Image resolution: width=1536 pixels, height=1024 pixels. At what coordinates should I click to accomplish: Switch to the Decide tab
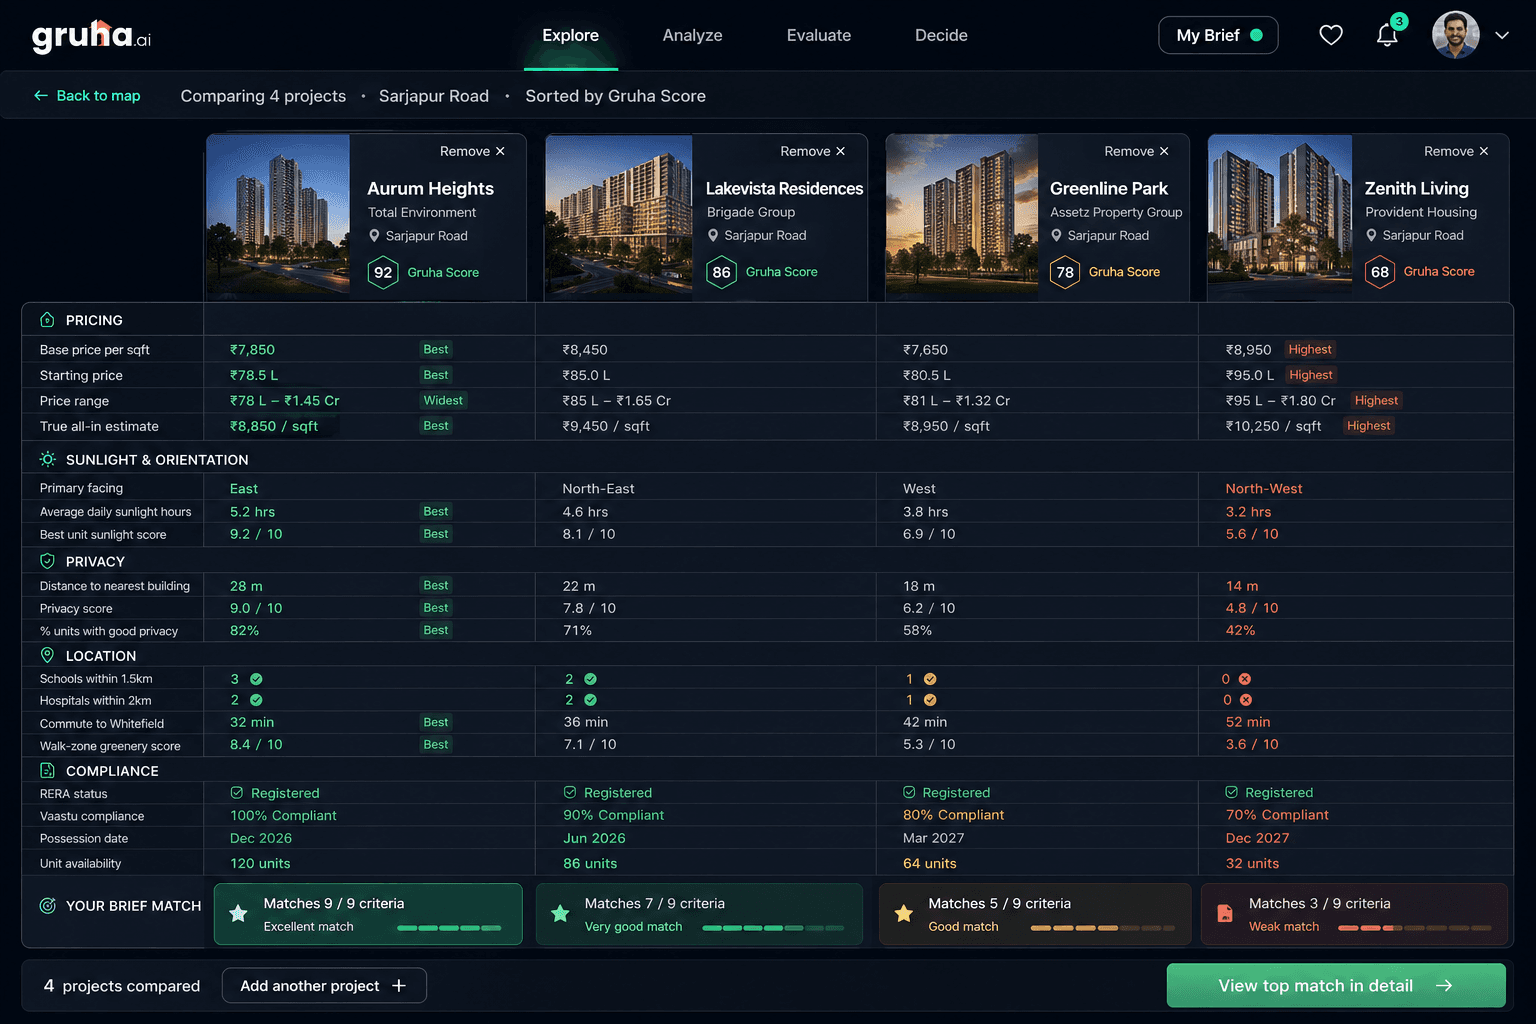pyautogui.click(x=941, y=36)
